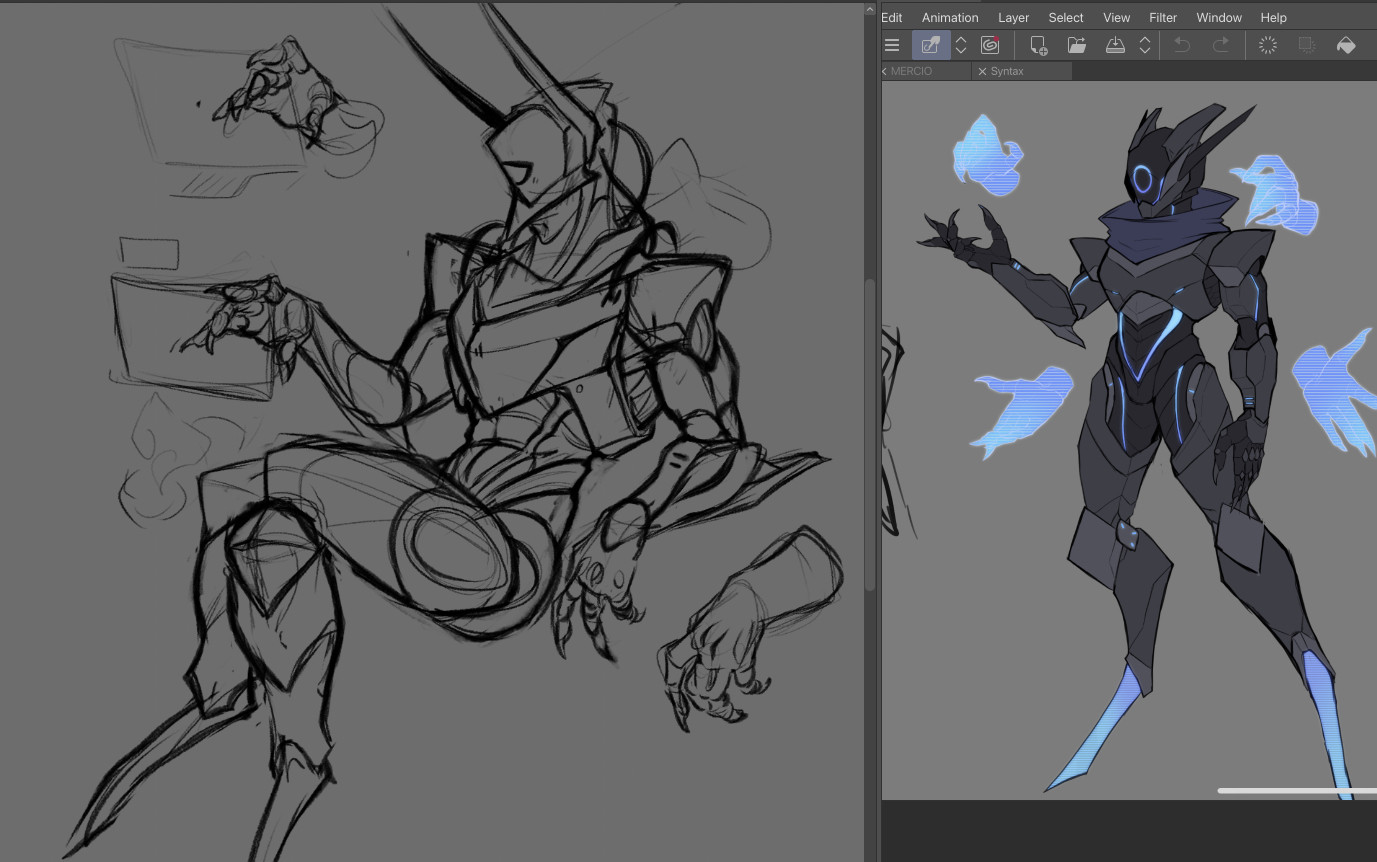Save the document with the Save icon
This screenshot has width=1377, height=862.
pyautogui.click(x=1115, y=45)
